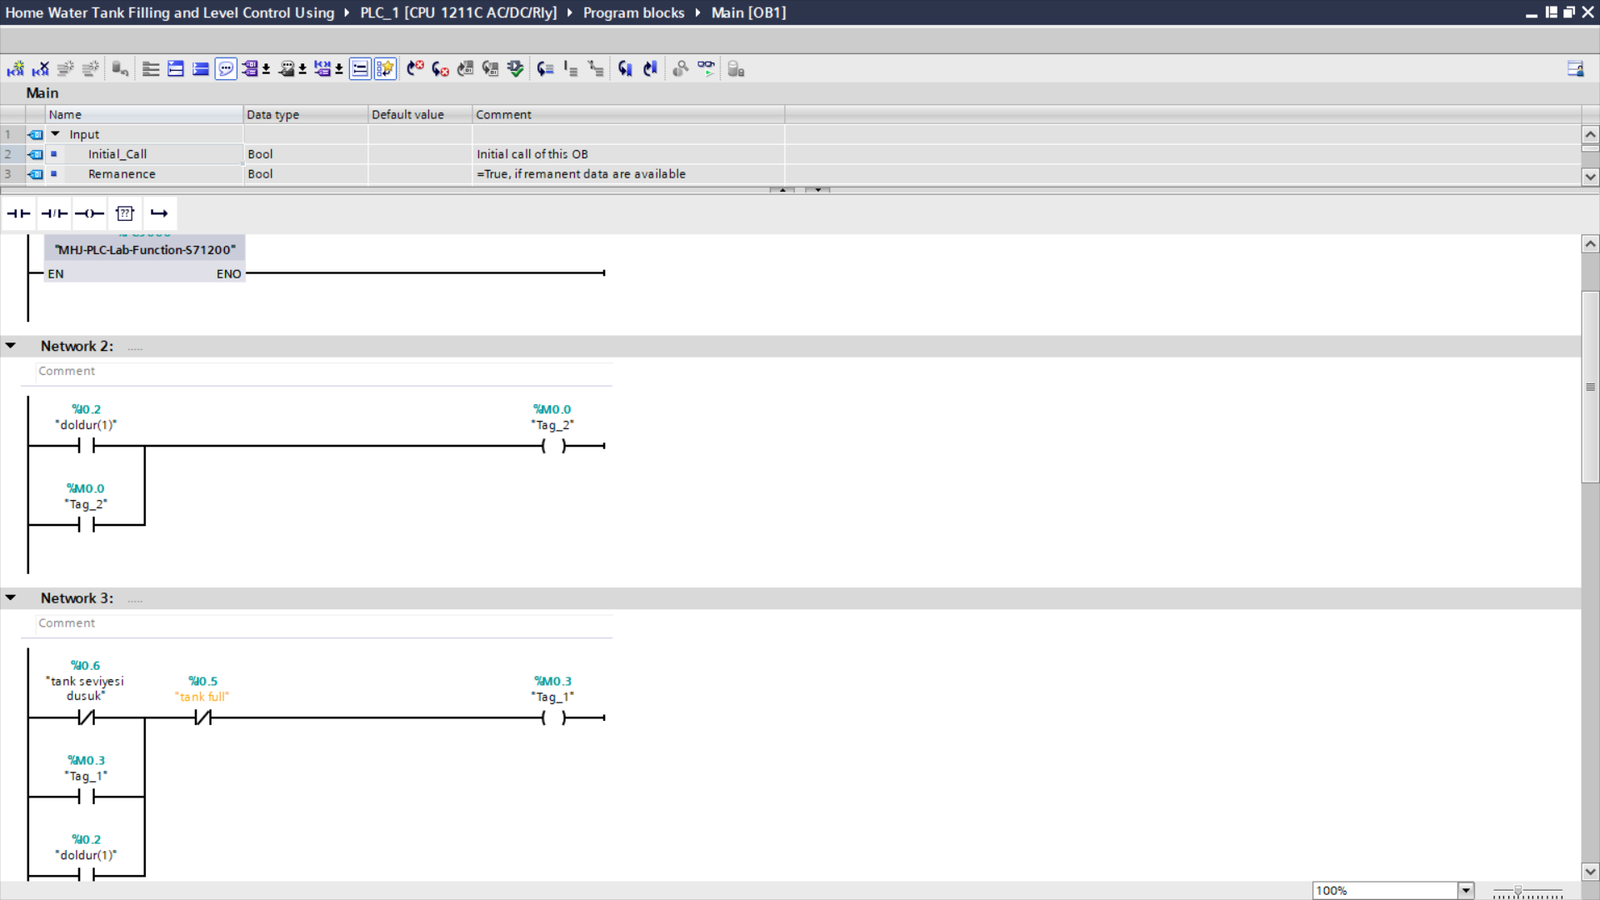The height and width of the screenshot is (900, 1600).
Task: Click the interface settings icon at toolbar right
Action: click(x=1575, y=69)
